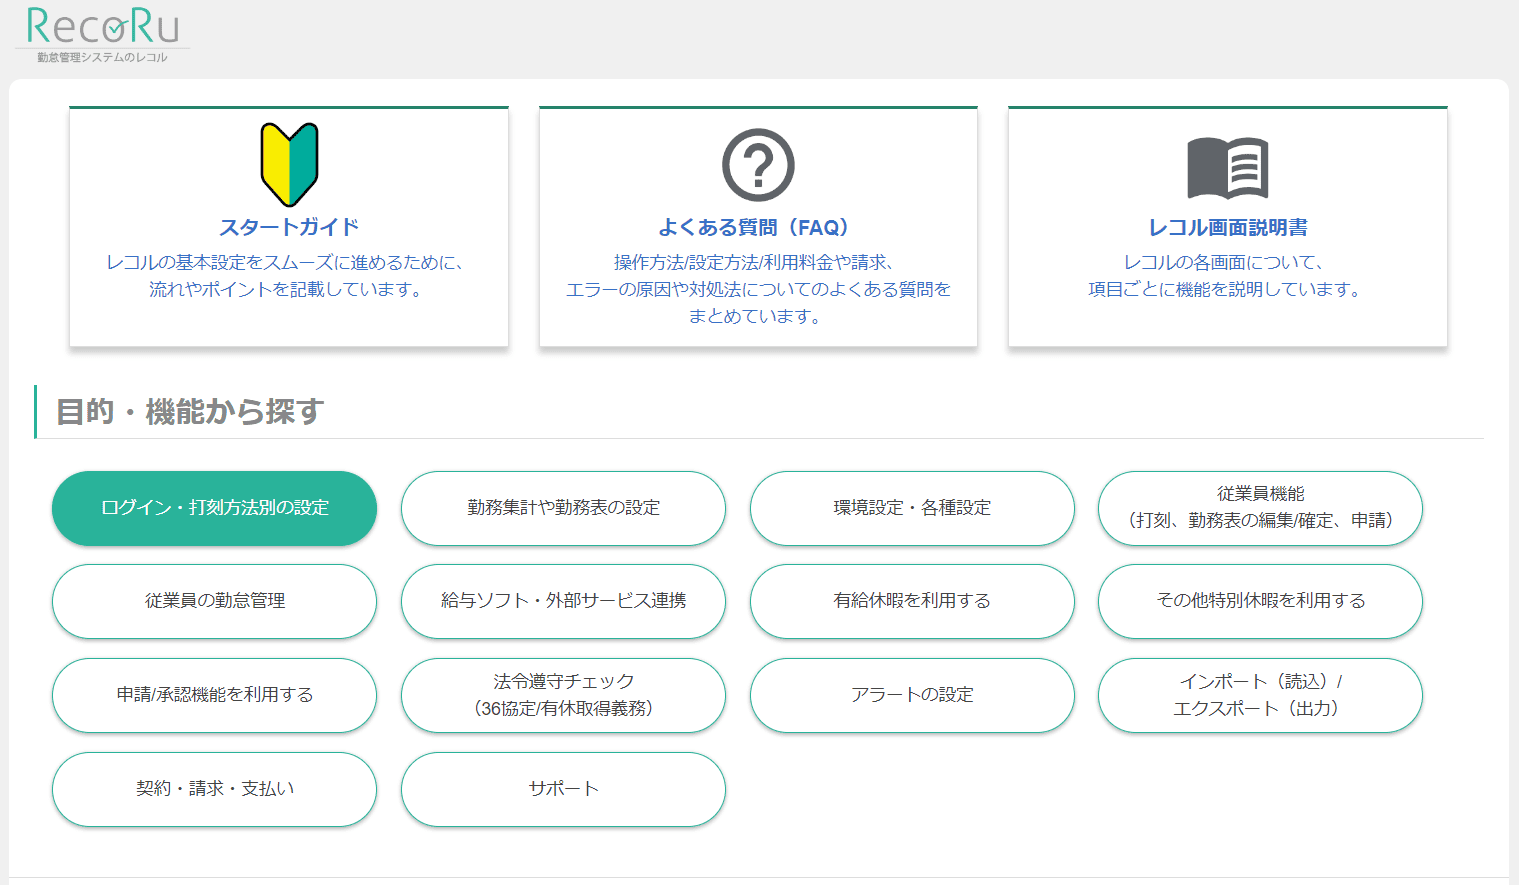Click the beginner mark start guide icon
1519x885 pixels.
click(289, 164)
